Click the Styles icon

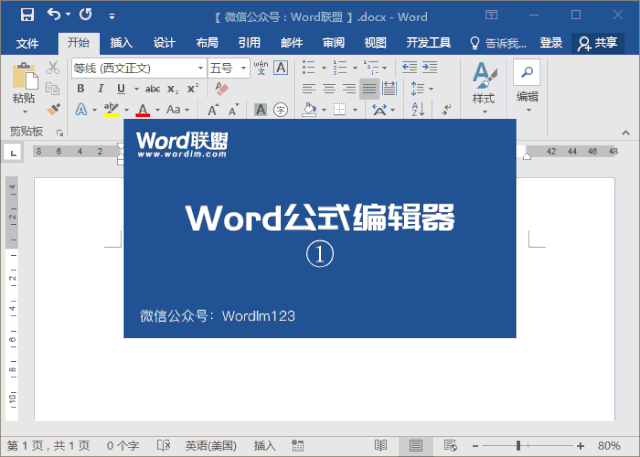click(x=484, y=82)
